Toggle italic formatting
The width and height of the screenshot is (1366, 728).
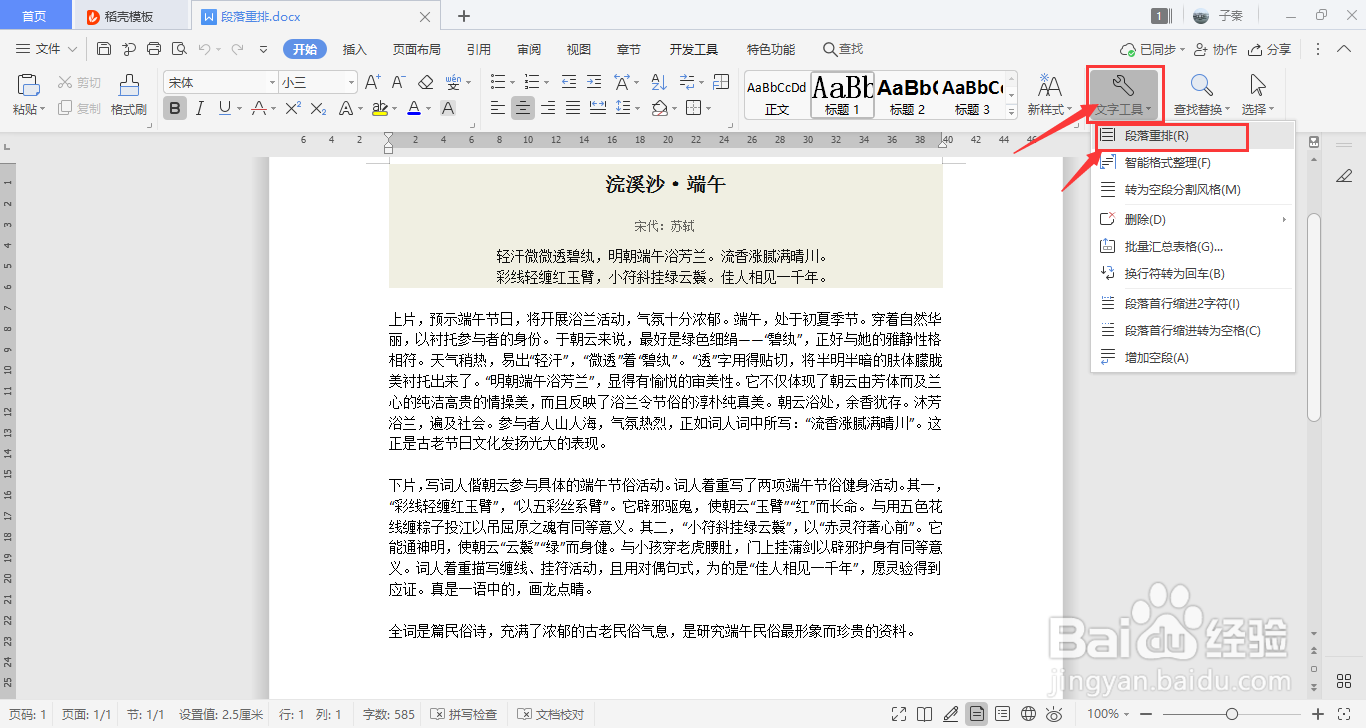pyautogui.click(x=200, y=108)
